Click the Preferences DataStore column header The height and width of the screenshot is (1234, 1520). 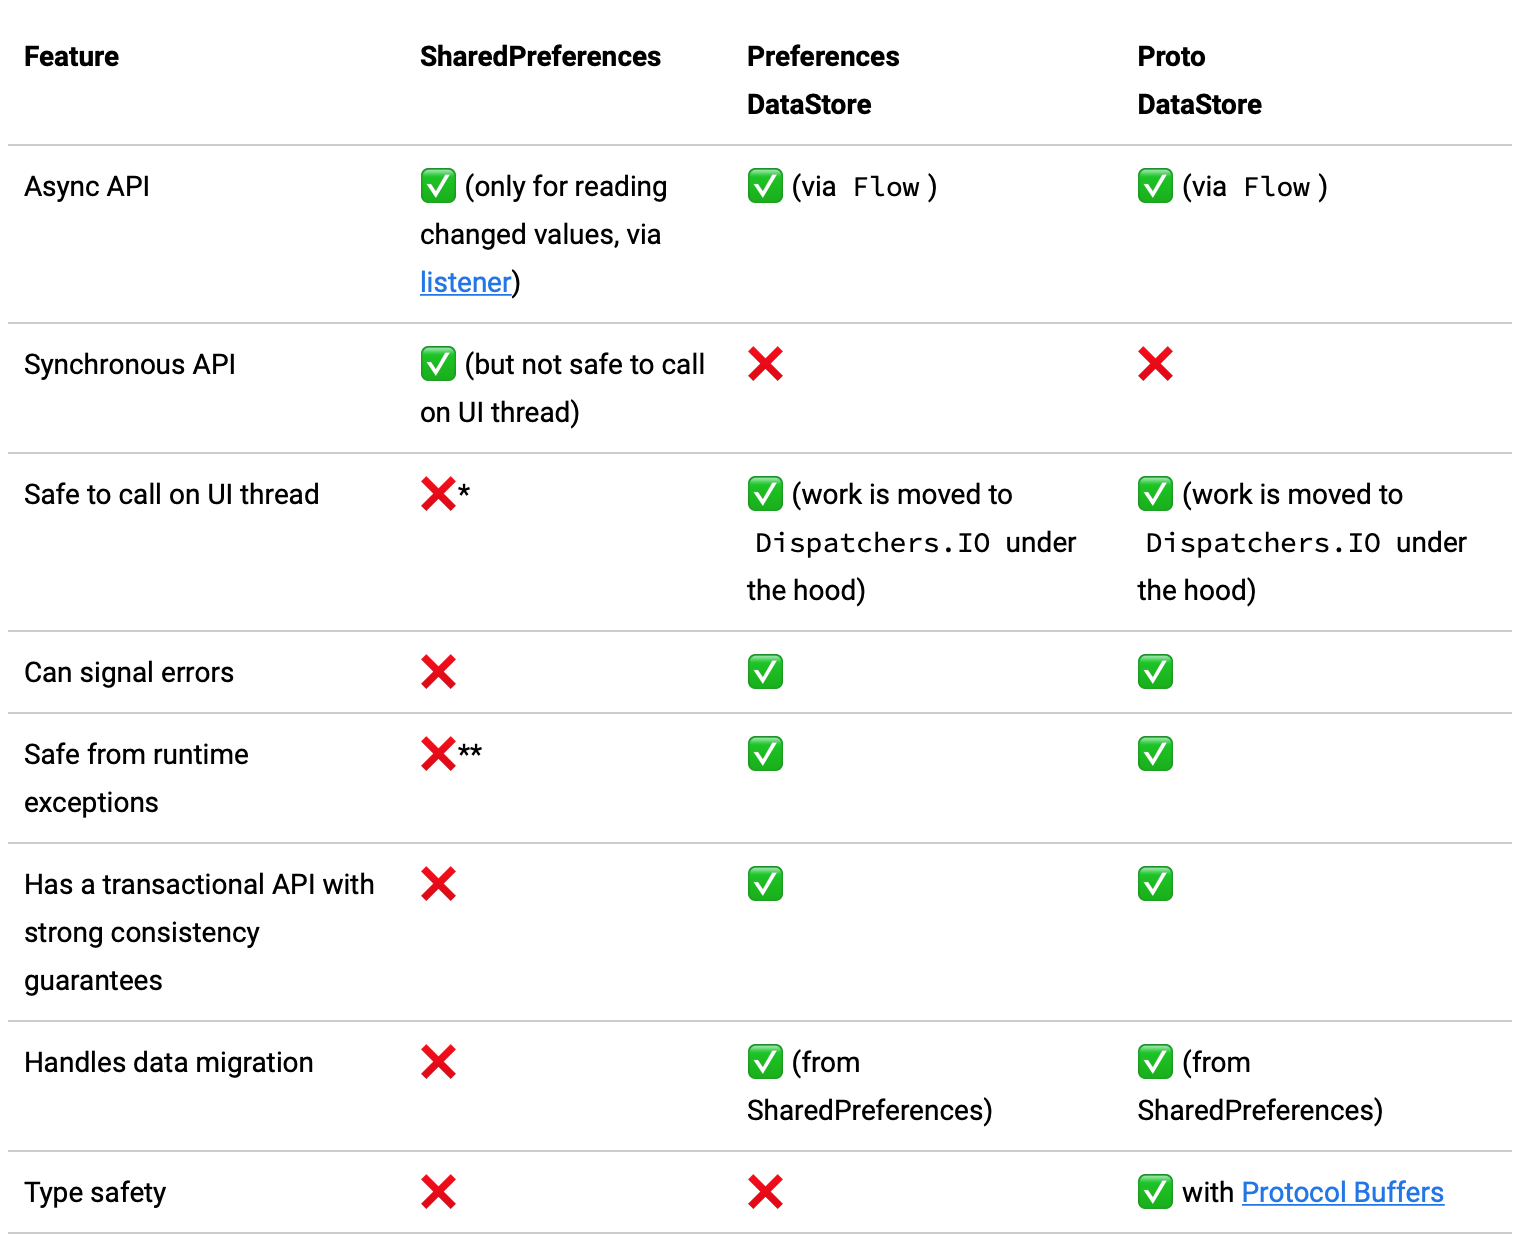pyautogui.click(x=822, y=80)
